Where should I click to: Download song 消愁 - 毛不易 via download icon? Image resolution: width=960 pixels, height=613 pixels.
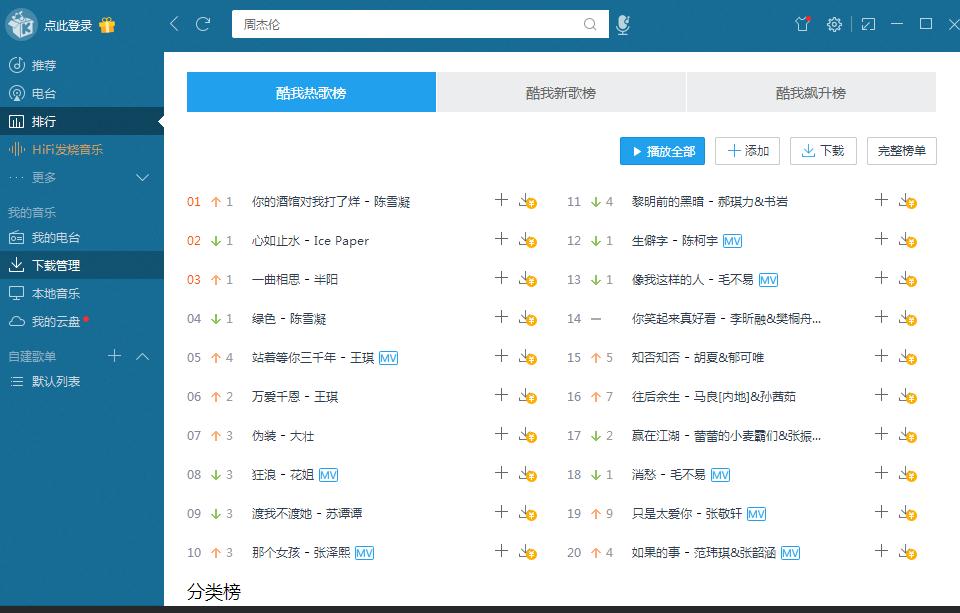click(906, 474)
